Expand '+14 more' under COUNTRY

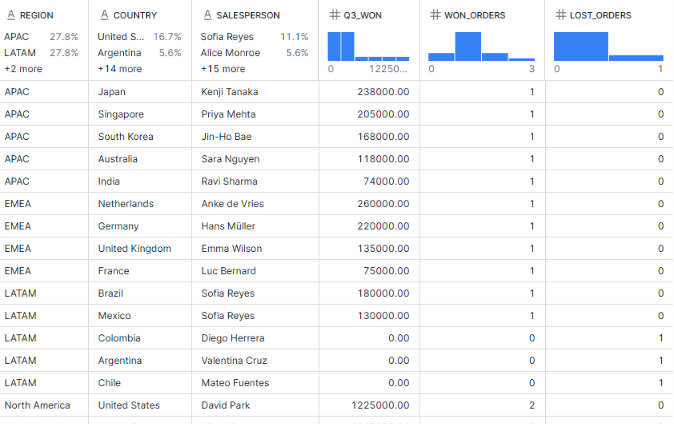pos(119,69)
